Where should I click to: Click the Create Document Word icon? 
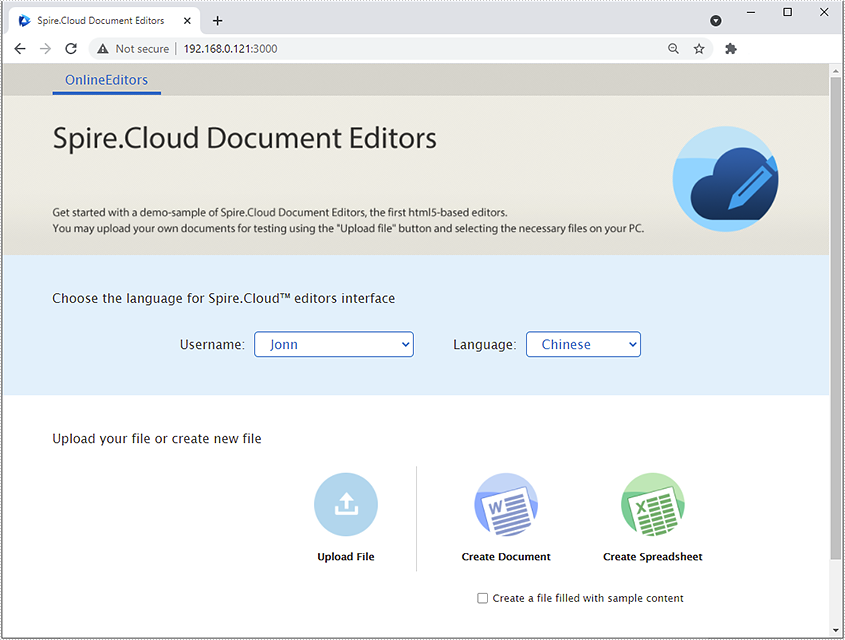pos(506,504)
